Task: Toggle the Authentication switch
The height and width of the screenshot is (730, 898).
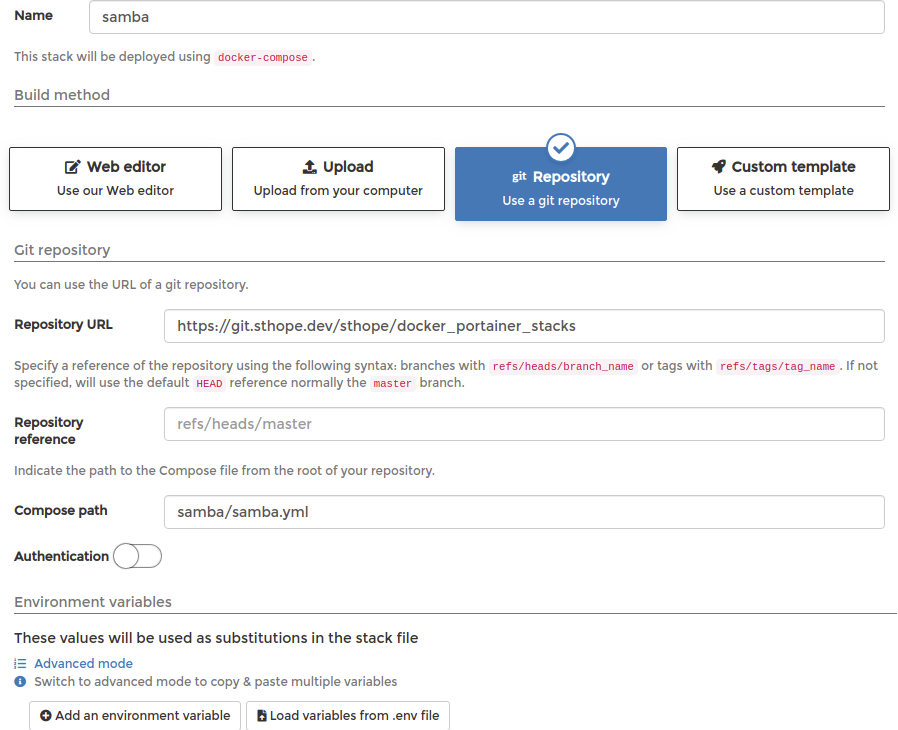Action: 137,556
